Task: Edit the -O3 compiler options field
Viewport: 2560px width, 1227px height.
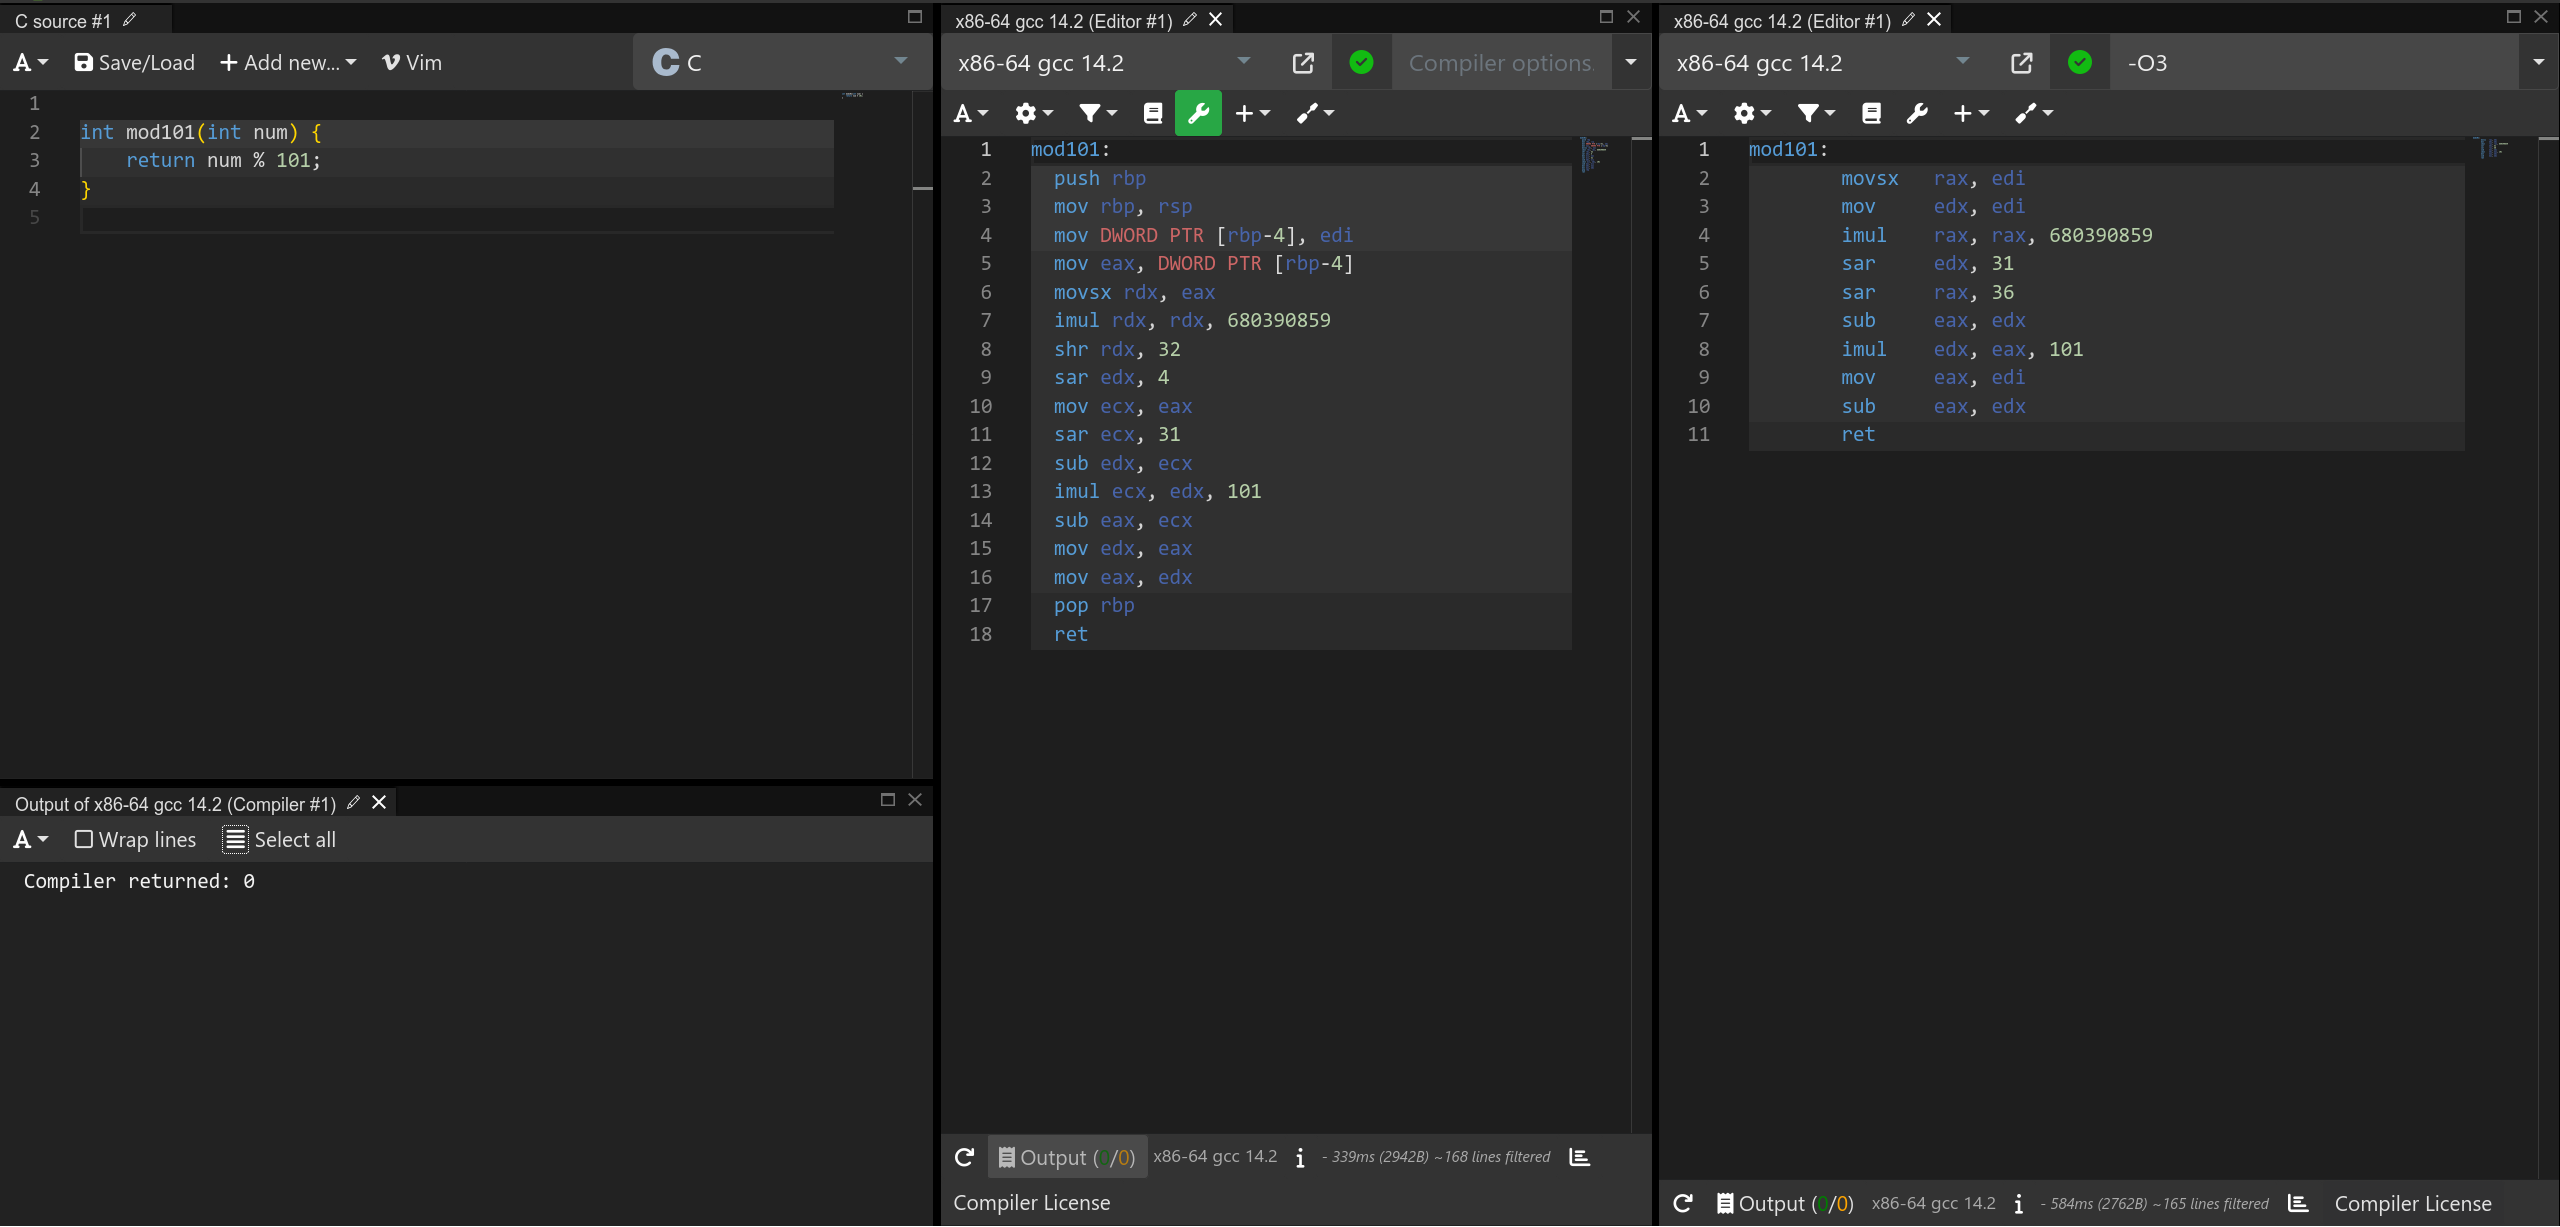Action: (x=2312, y=63)
